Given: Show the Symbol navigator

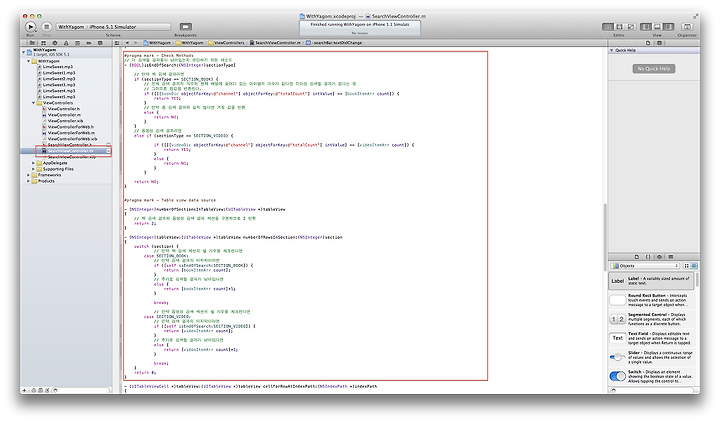Looking at the screenshot, I should pyautogui.click(x=44, y=43).
